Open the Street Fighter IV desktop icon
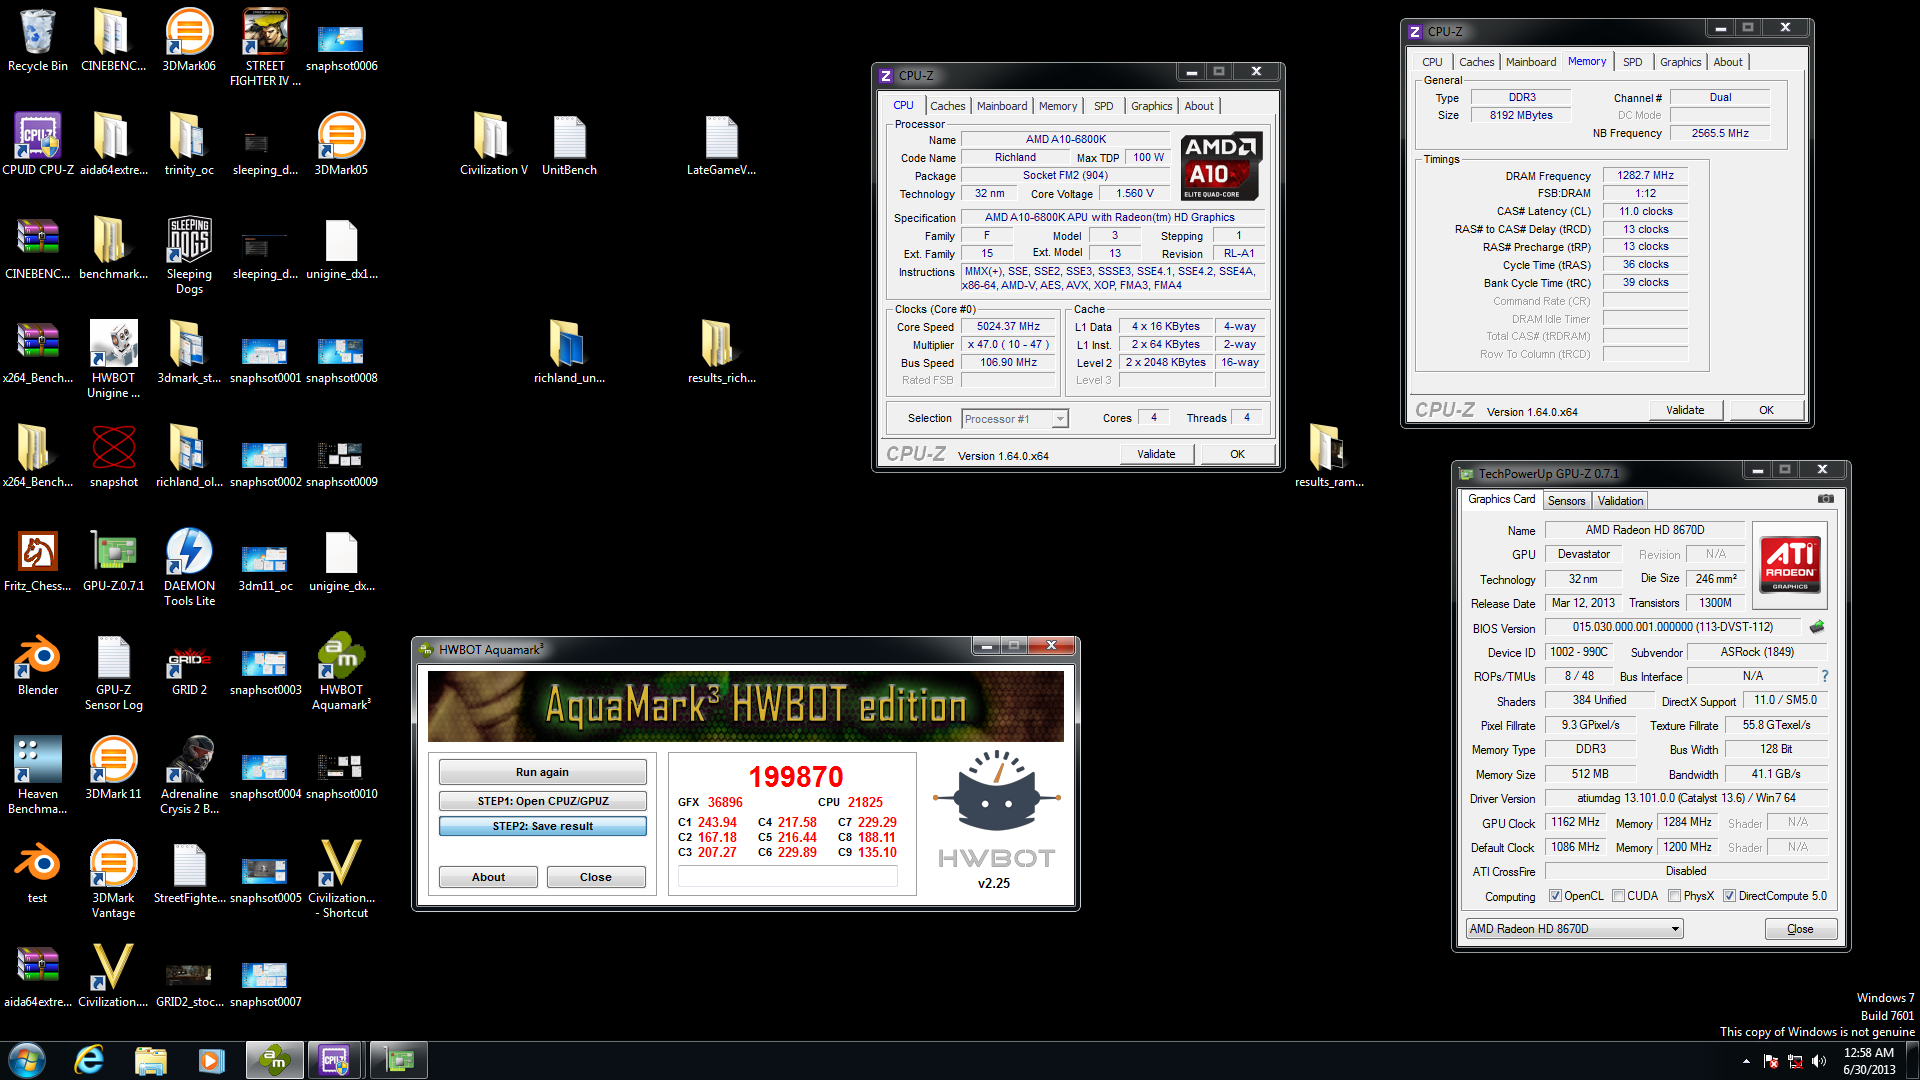The width and height of the screenshot is (1920, 1080). click(x=265, y=47)
